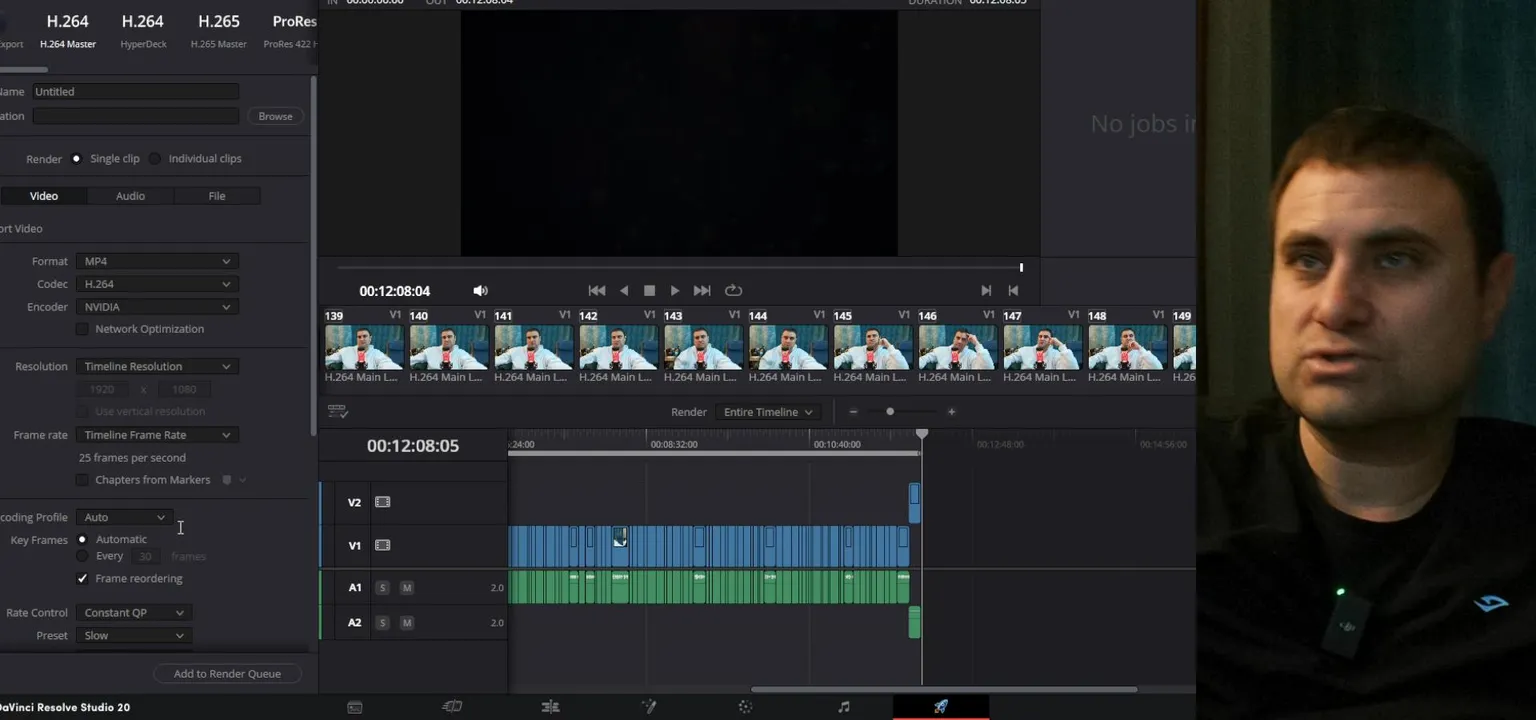Open the Resolution dropdown
Screen dimensions: 1536x720
[x=157, y=366]
